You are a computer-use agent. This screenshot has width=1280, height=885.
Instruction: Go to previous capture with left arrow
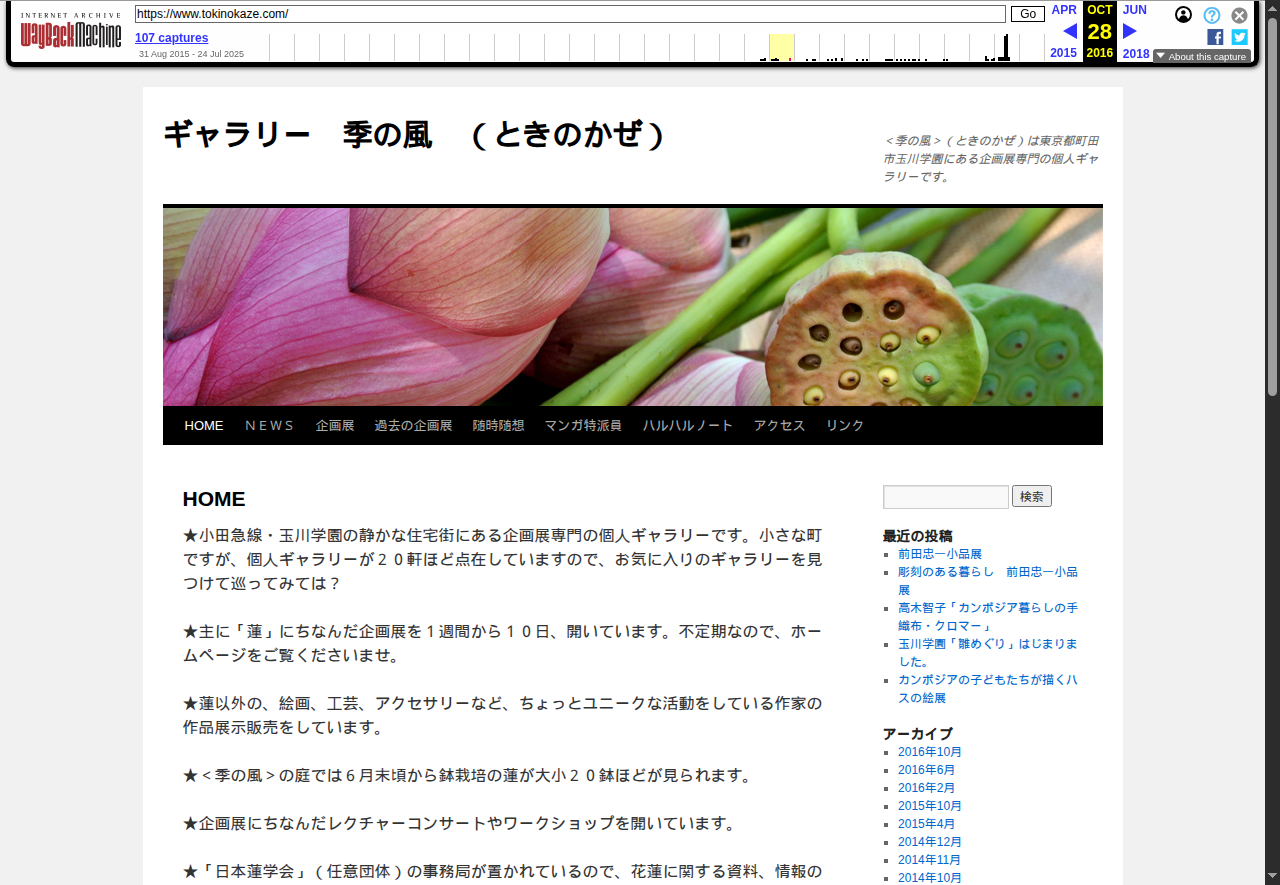click(x=1069, y=31)
